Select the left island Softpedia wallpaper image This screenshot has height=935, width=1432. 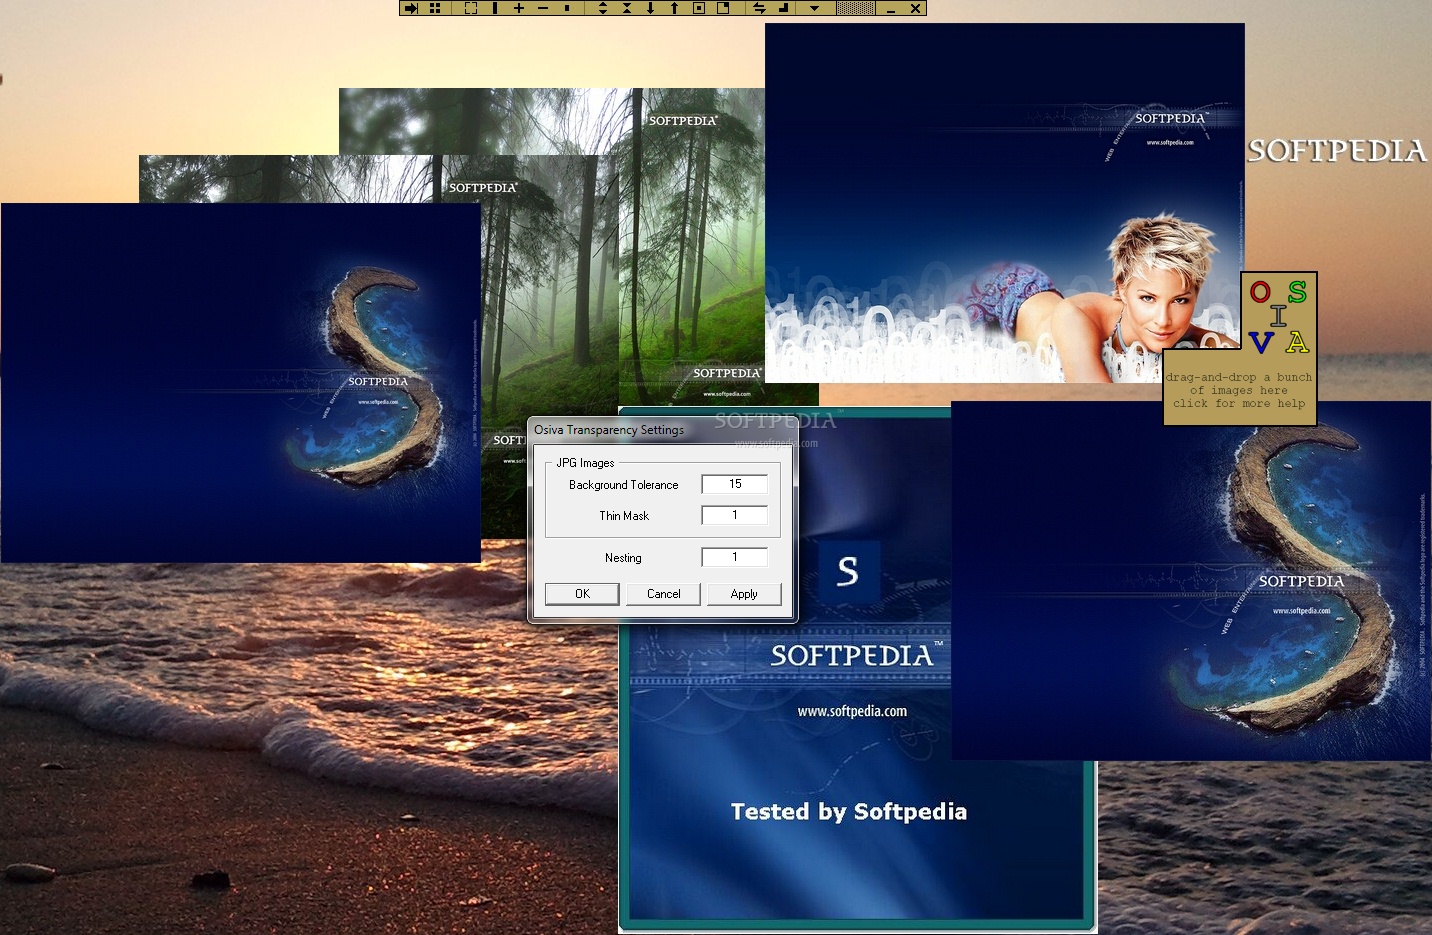pyautogui.click(x=240, y=383)
